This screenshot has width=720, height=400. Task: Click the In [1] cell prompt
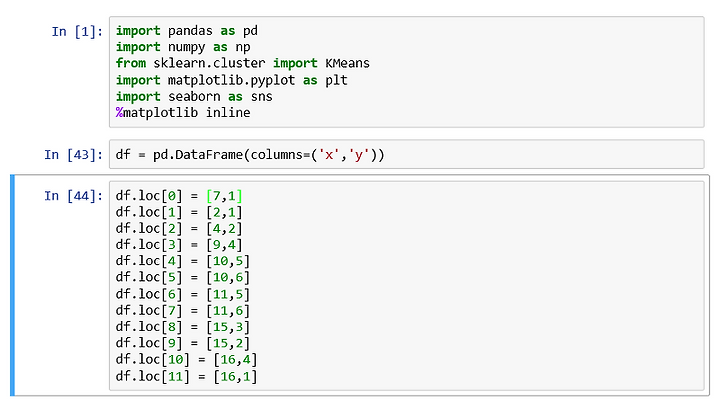(x=77, y=32)
